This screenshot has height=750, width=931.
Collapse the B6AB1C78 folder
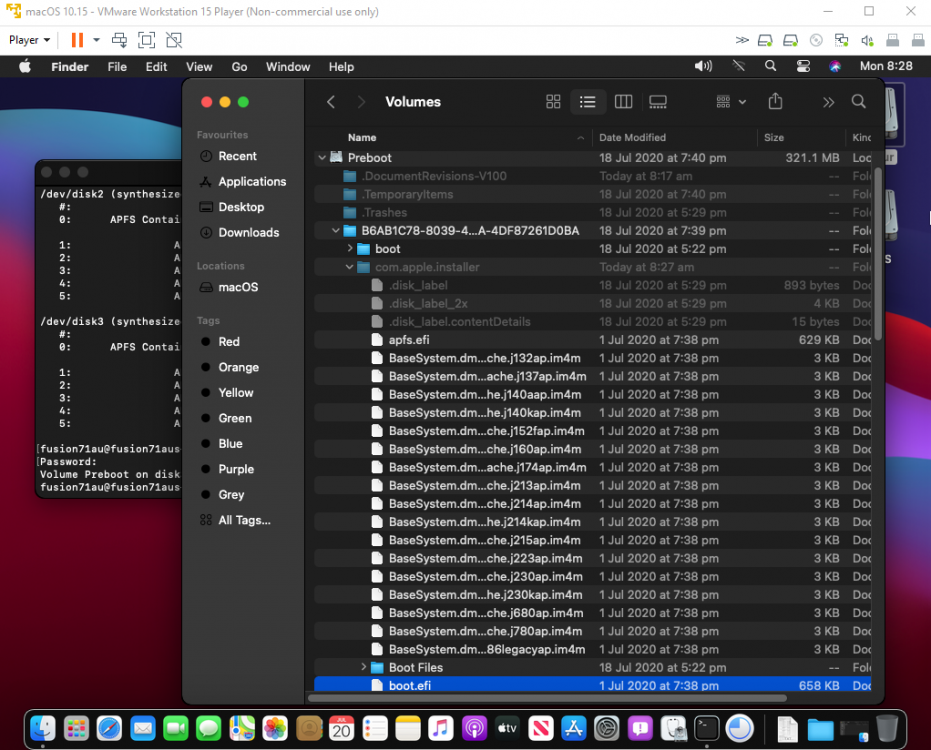pyautogui.click(x=335, y=230)
